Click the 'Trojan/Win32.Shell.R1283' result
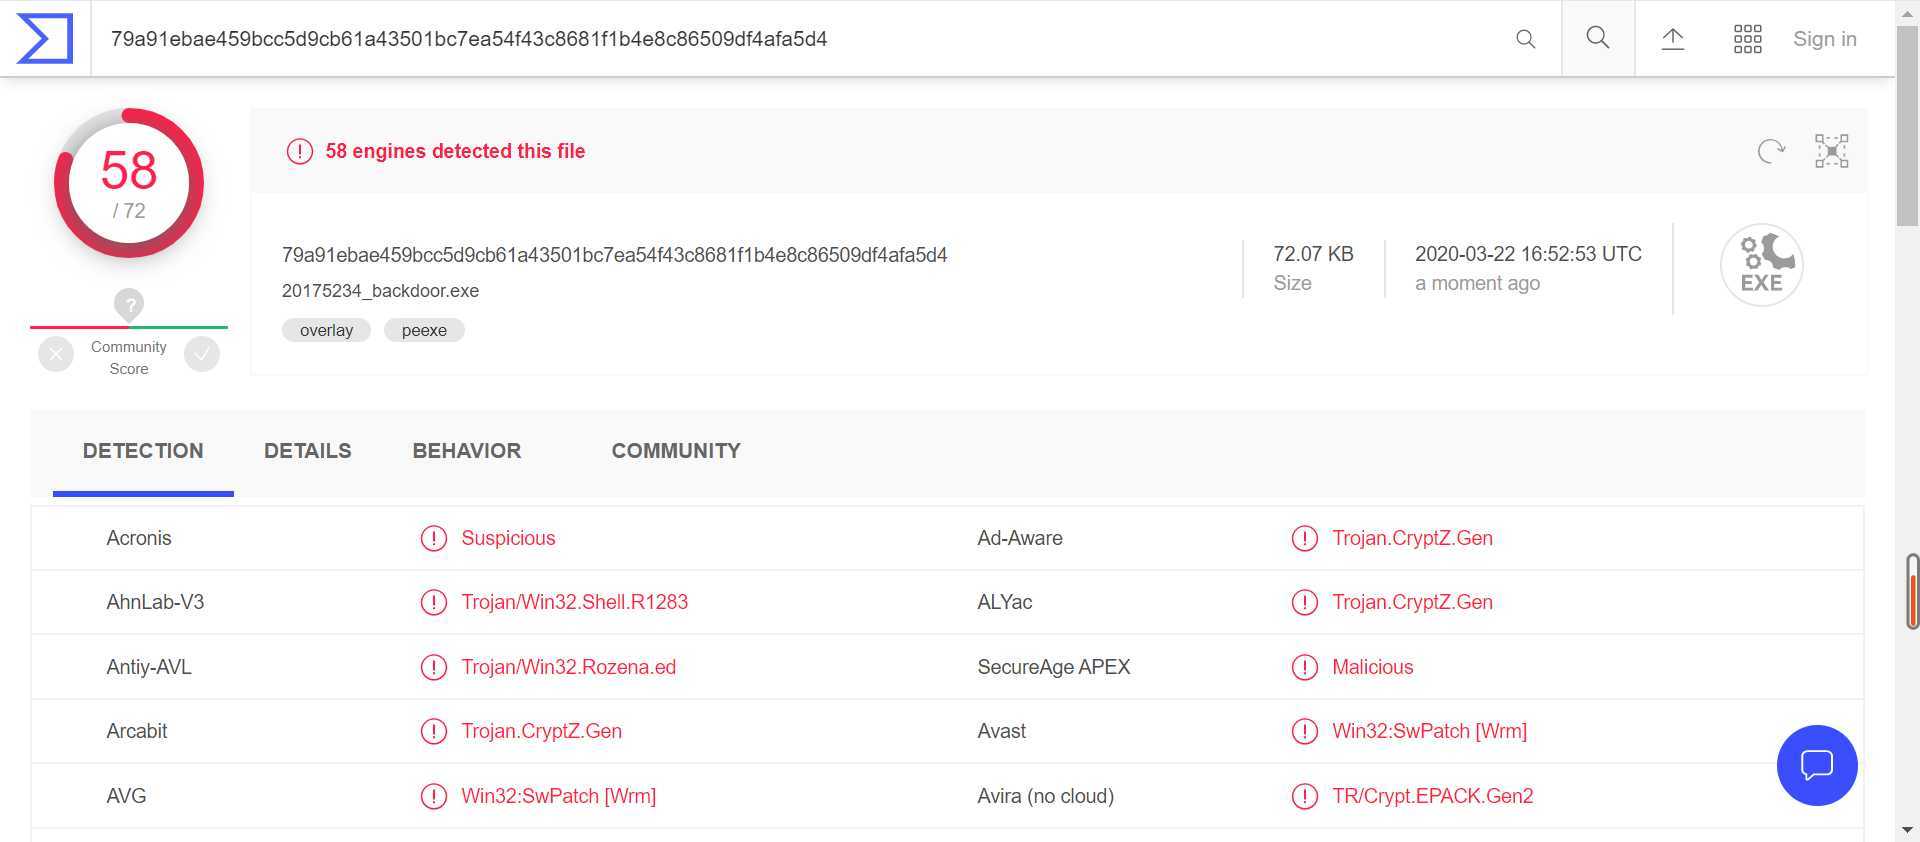The image size is (1920, 842). 574,602
